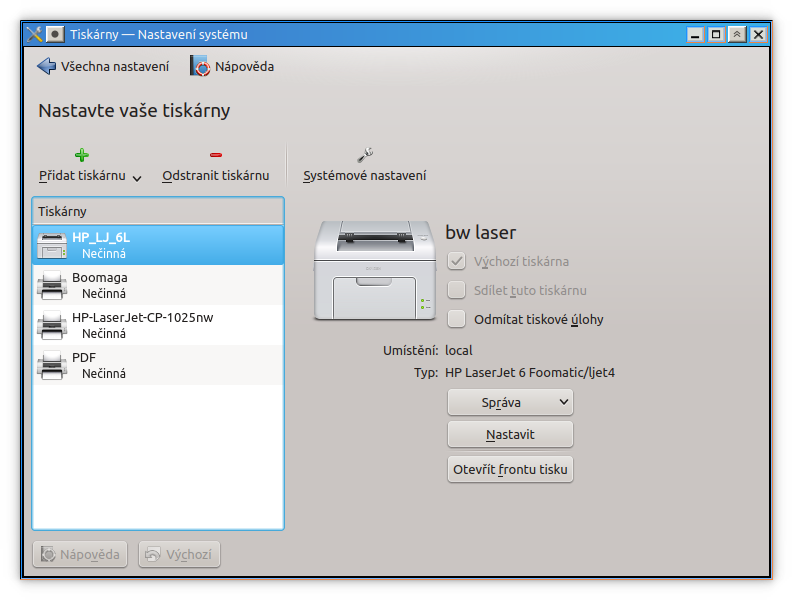
Task: Toggle the Výchozí tiskárna checkbox
Action: (457, 262)
